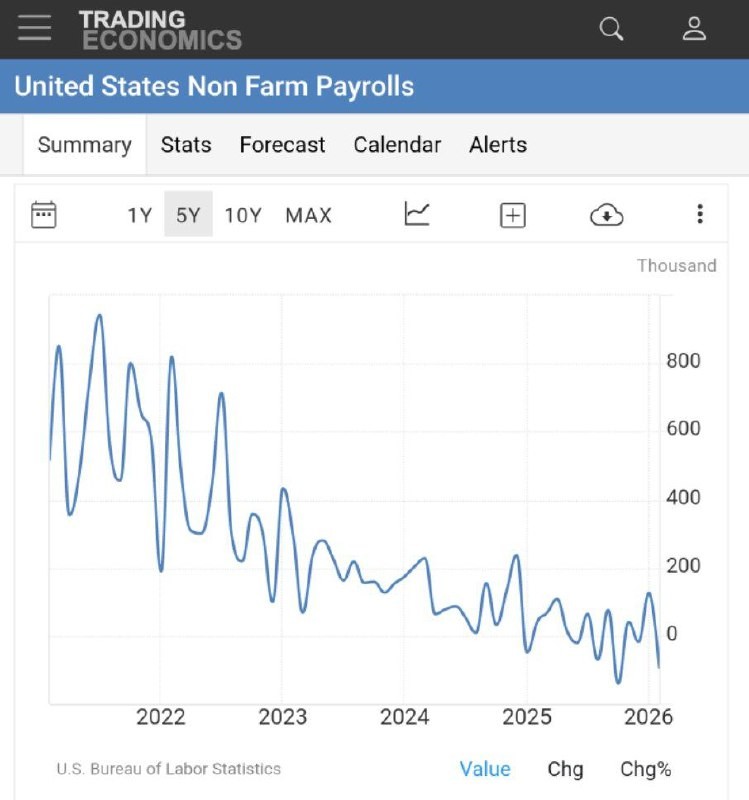Open the Calendar tab

(x=397, y=145)
